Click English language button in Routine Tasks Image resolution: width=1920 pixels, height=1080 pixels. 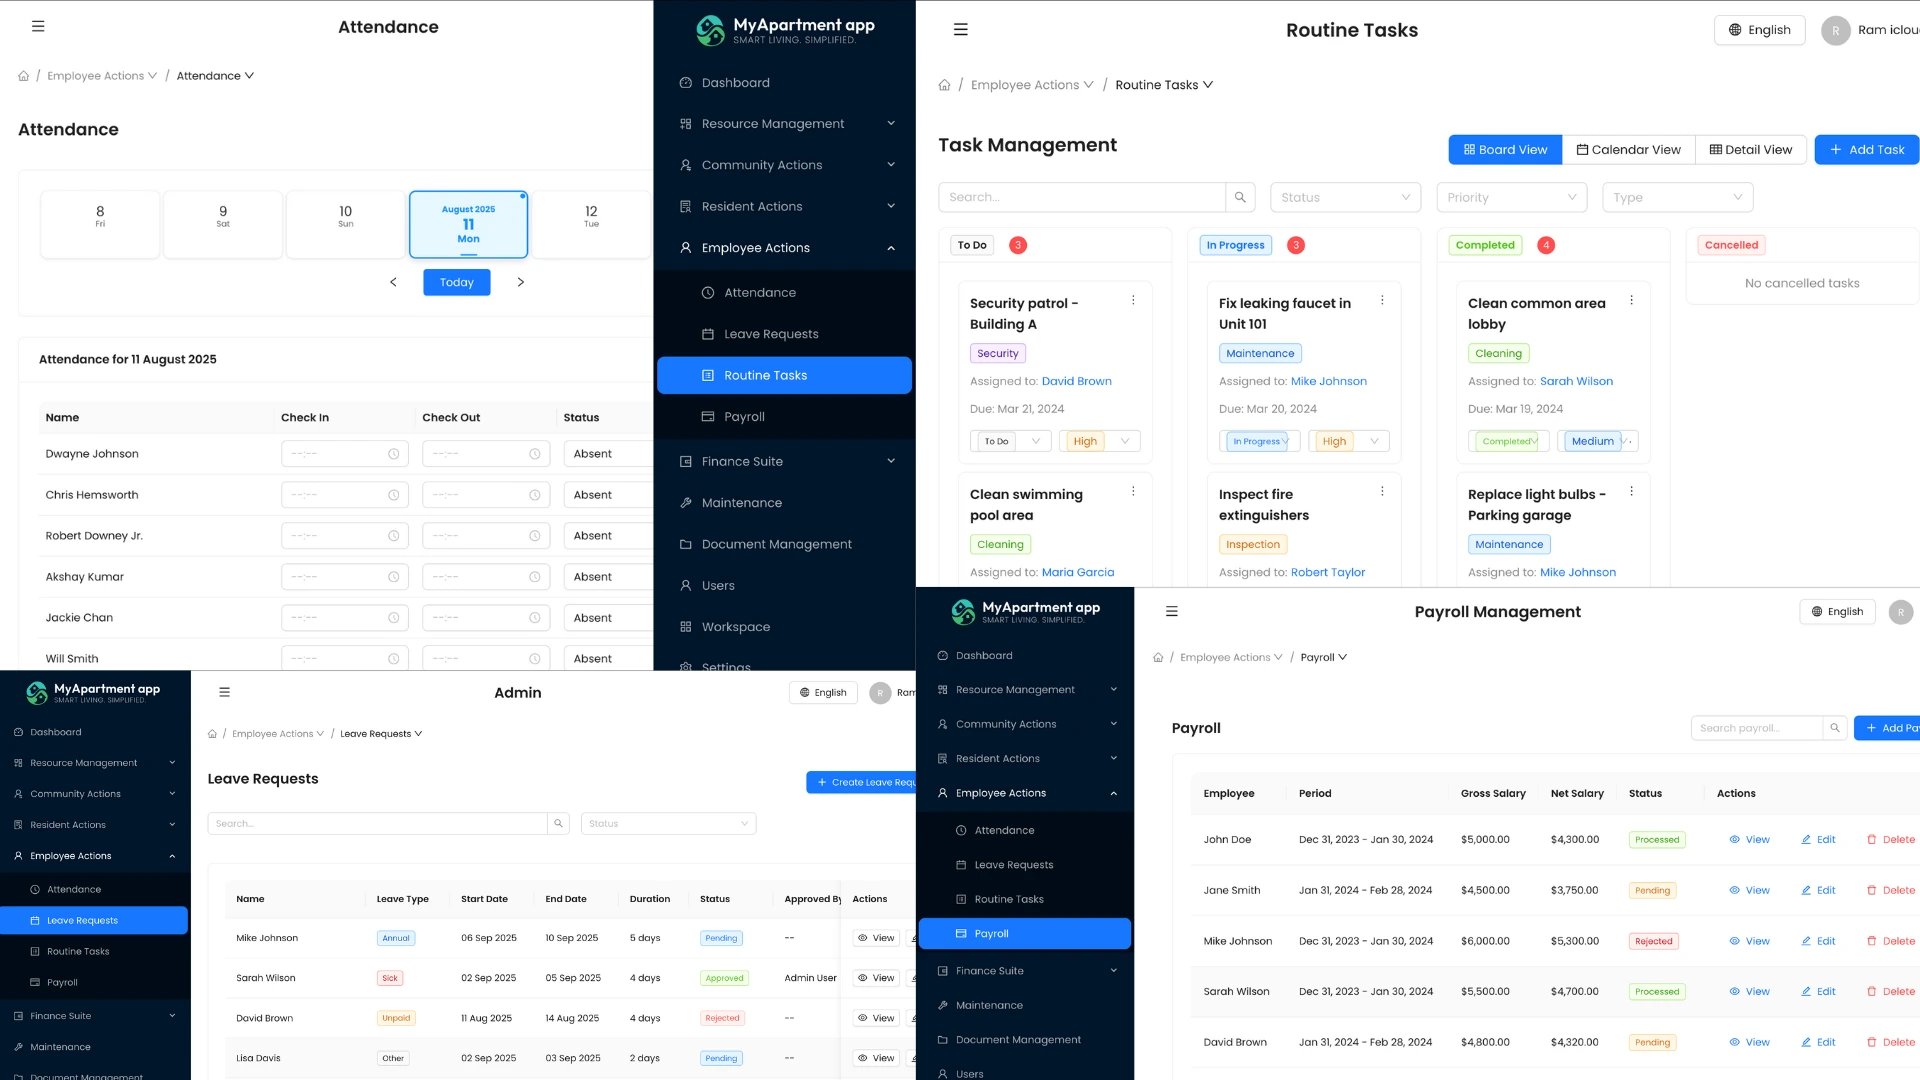click(x=1759, y=30)
